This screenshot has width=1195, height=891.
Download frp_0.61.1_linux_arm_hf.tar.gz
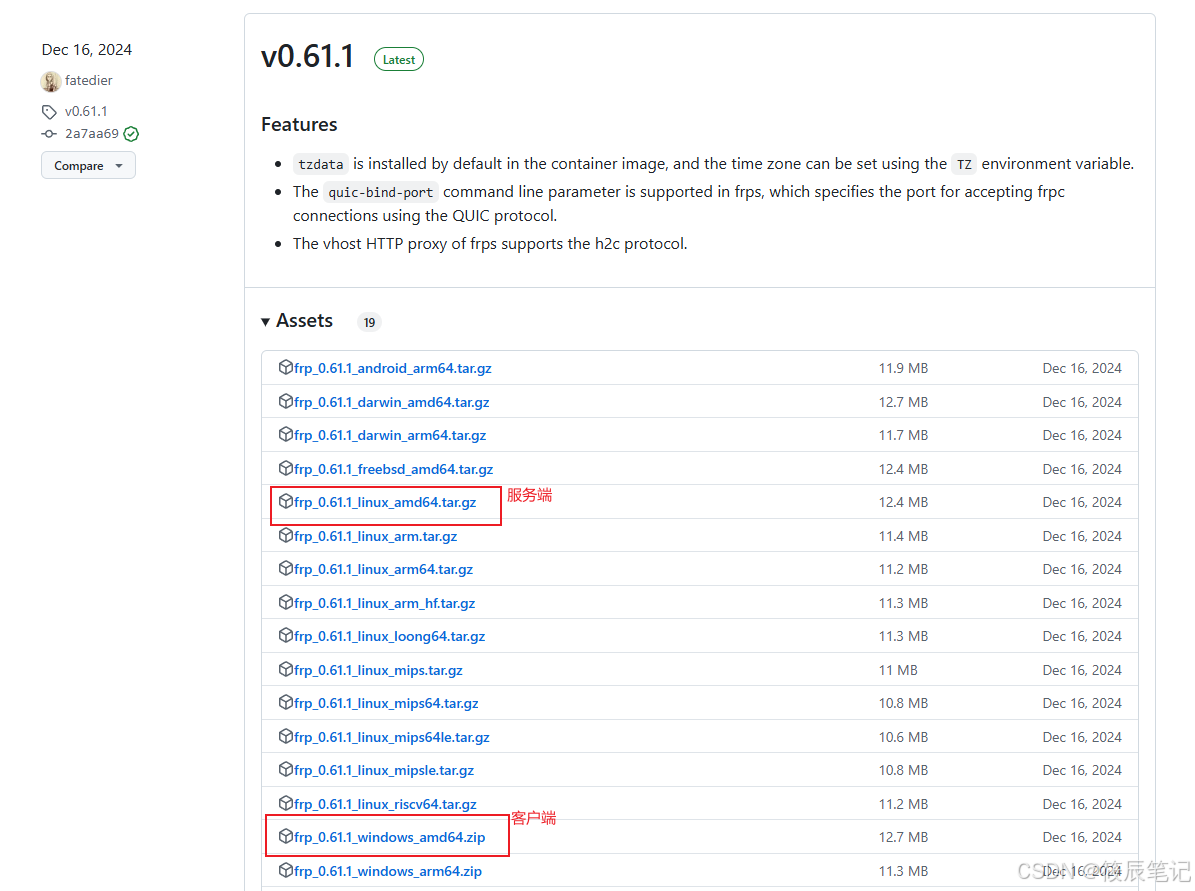385,603
